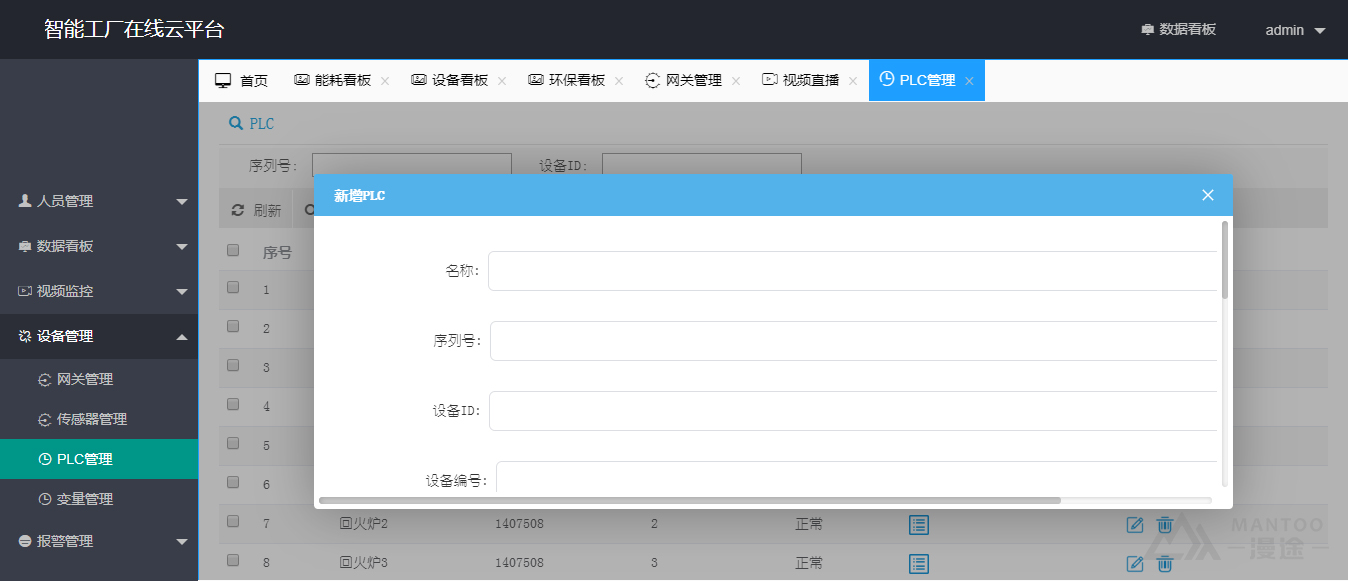
Task: Open 传感器管理 in the sidebar
Action: (x=91, y=419)
